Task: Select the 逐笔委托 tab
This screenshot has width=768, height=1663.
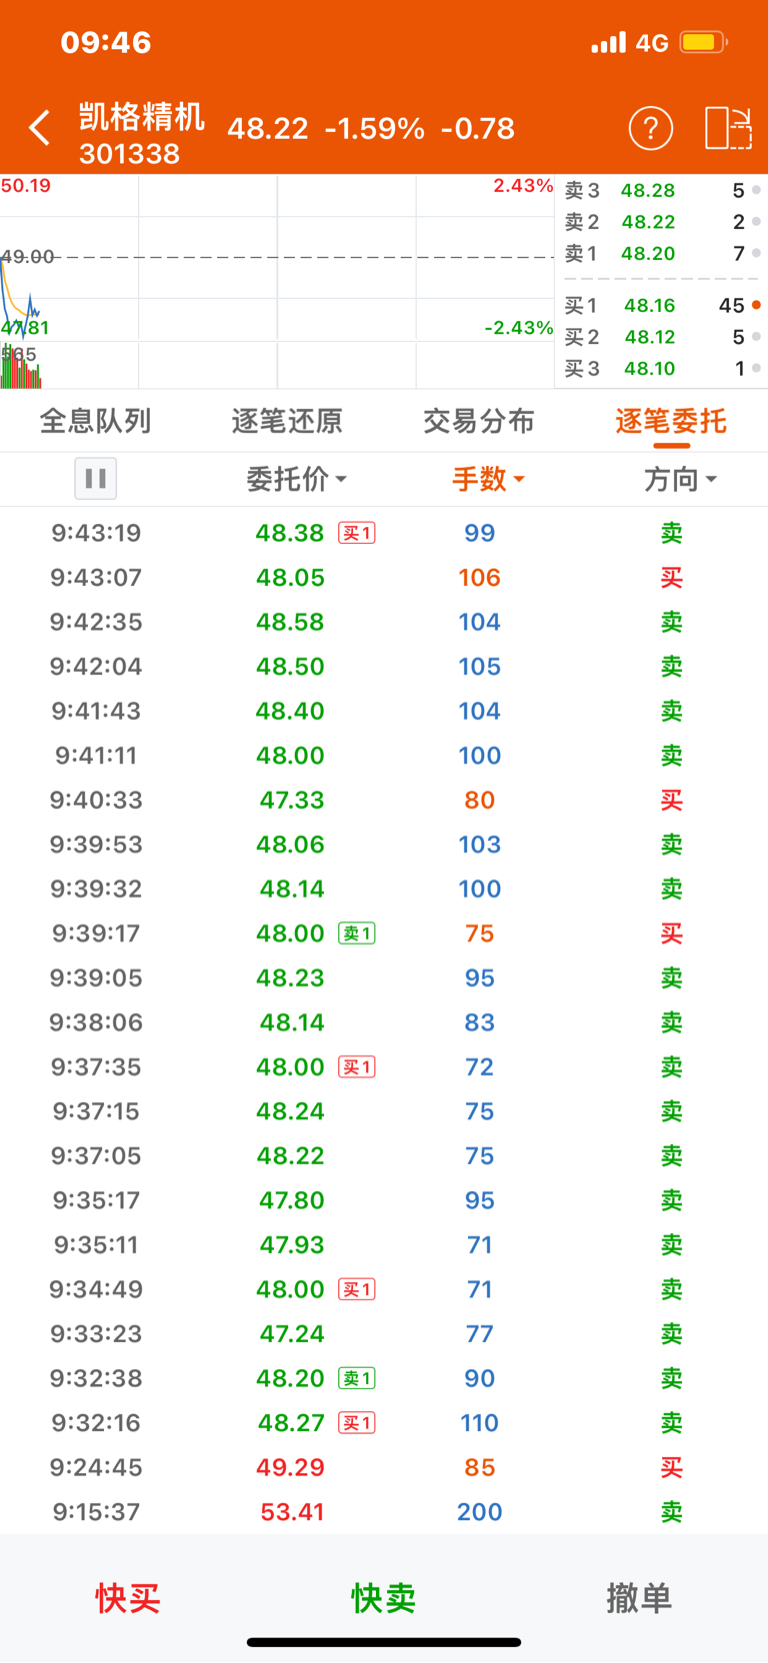Action: [671, 421]
